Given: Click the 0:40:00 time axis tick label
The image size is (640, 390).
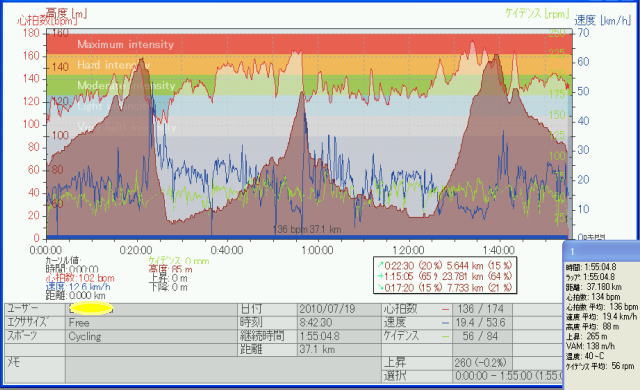Looking at the screenshot, I should [x=227, y=250].
